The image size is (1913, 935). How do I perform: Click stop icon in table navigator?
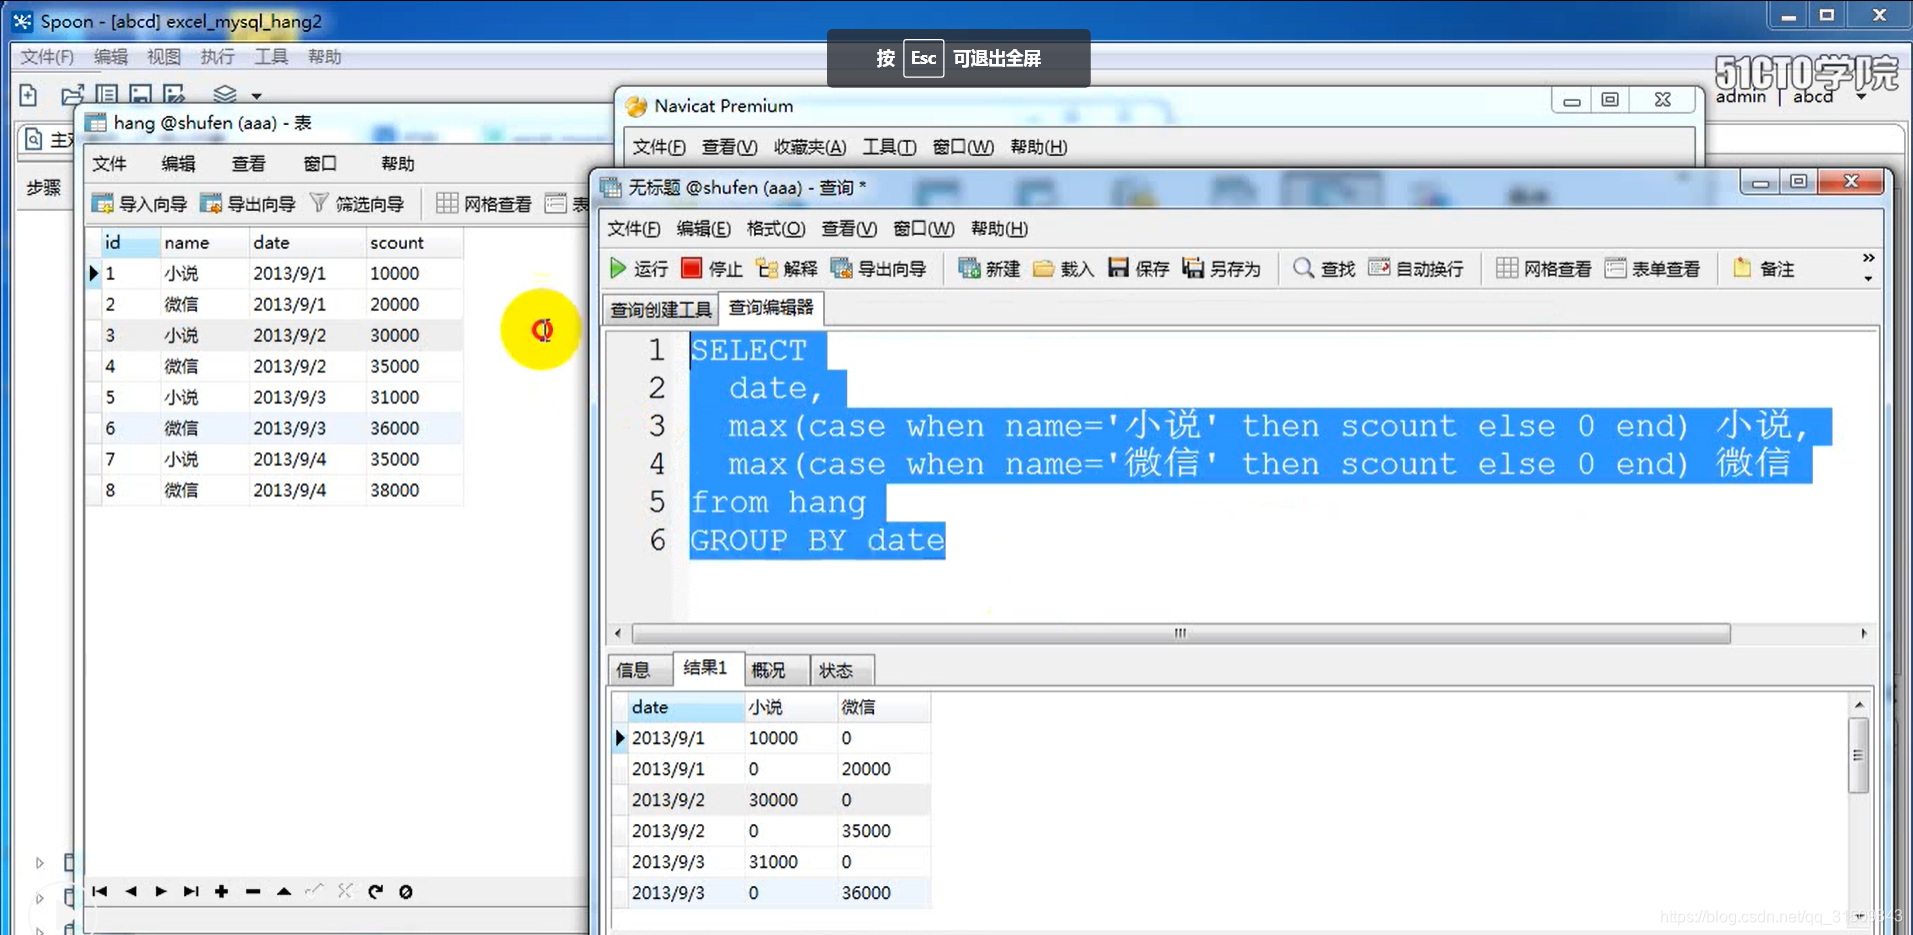coord(406,891)
